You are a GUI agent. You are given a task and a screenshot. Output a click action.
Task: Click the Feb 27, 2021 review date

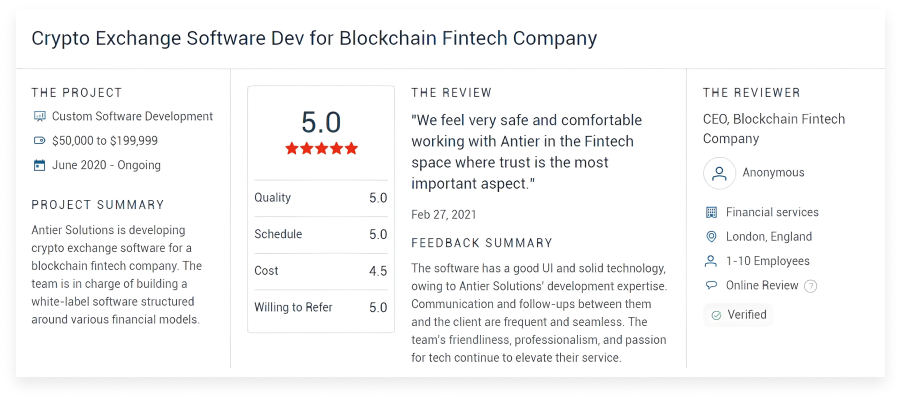coord(443,214)
